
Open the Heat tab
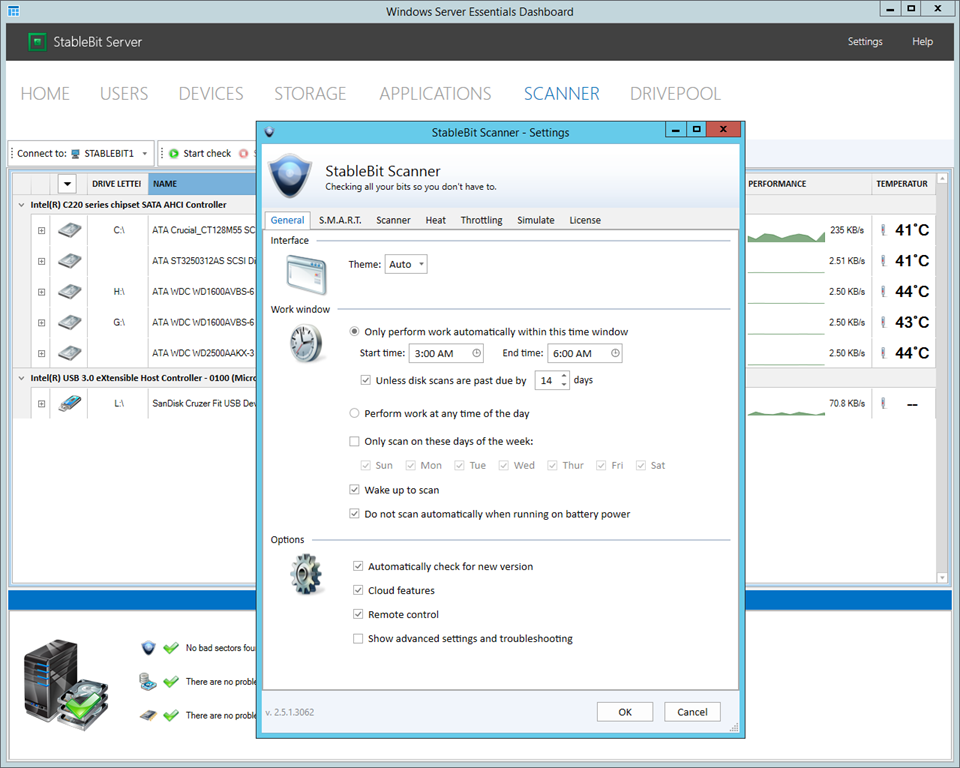435,220
